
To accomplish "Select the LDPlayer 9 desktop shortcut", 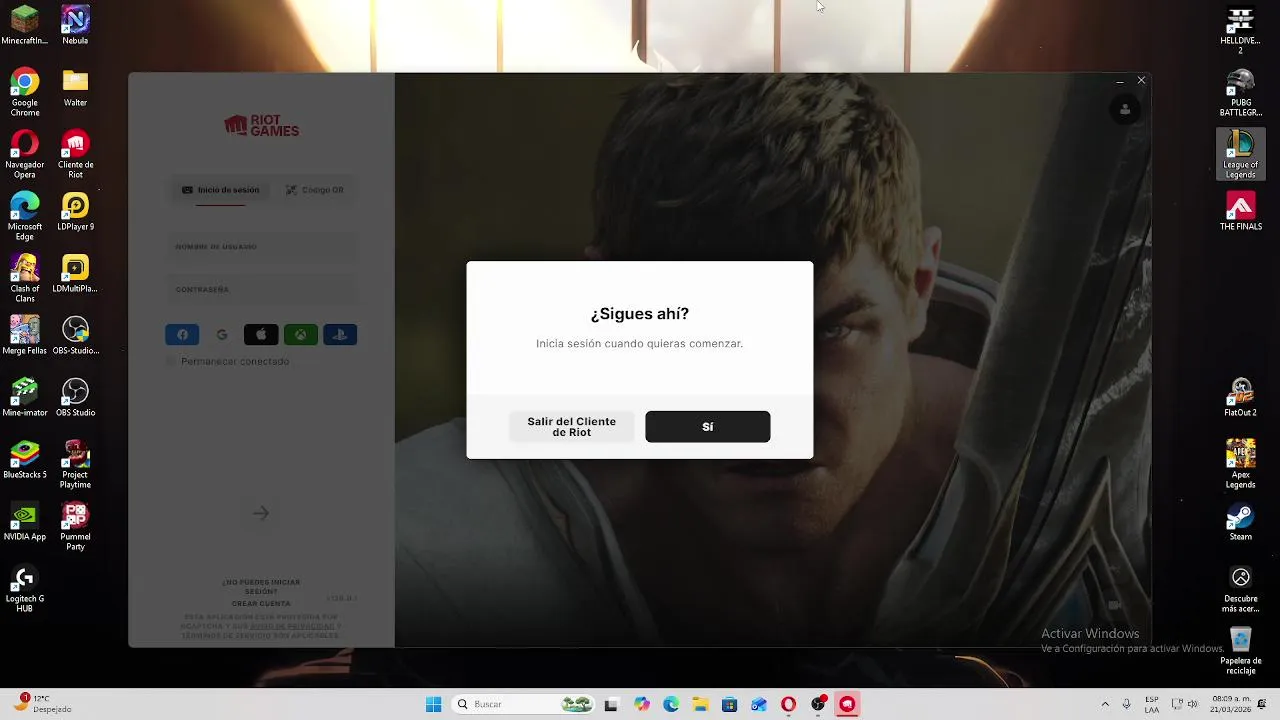I will point(75,211).
